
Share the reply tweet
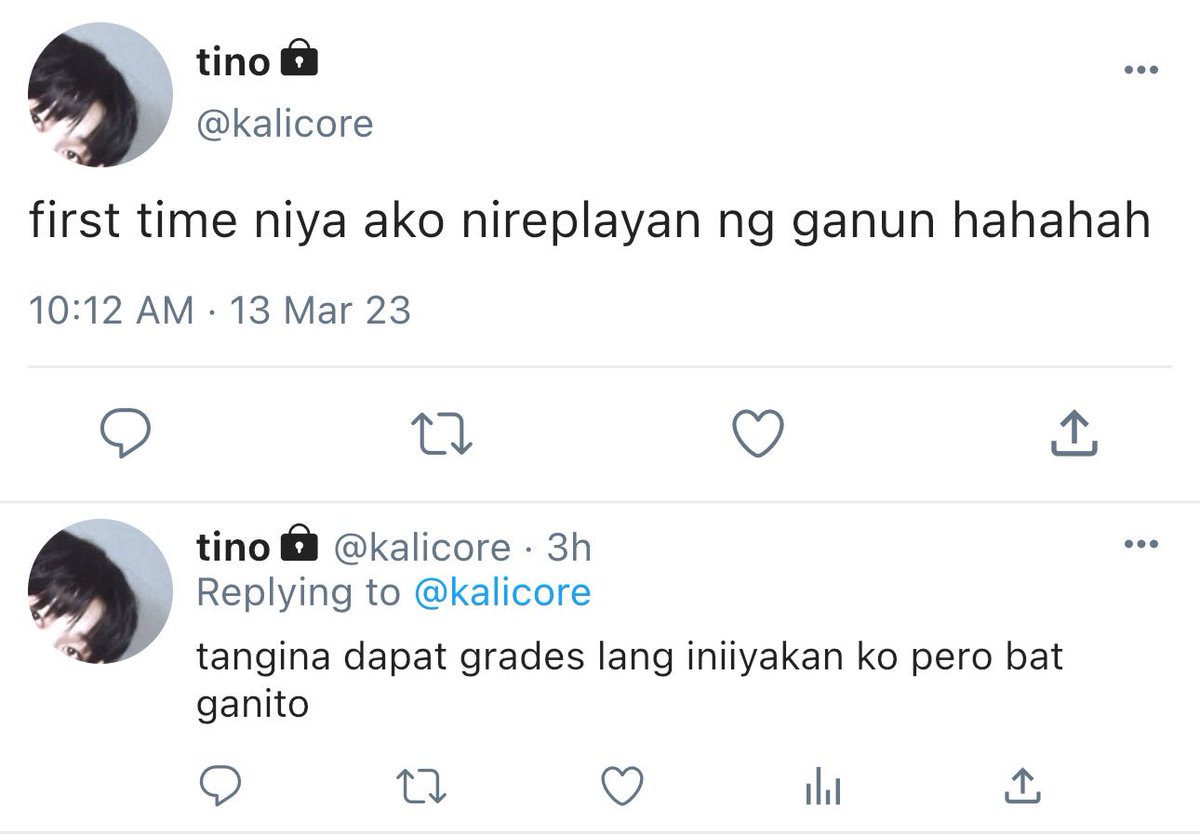point(1022,787)
